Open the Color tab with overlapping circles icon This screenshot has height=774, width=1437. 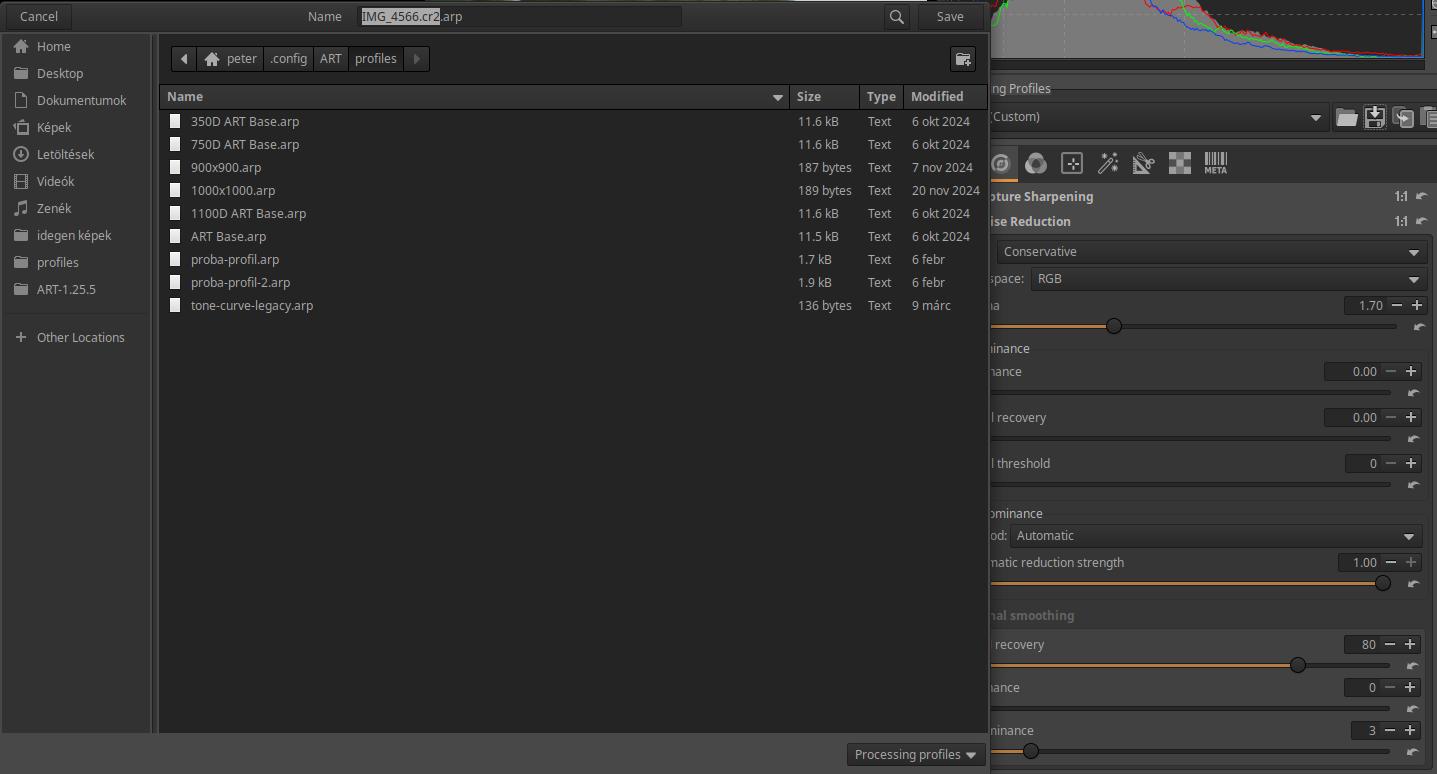pyautogui.click(x=1036, y=163)
